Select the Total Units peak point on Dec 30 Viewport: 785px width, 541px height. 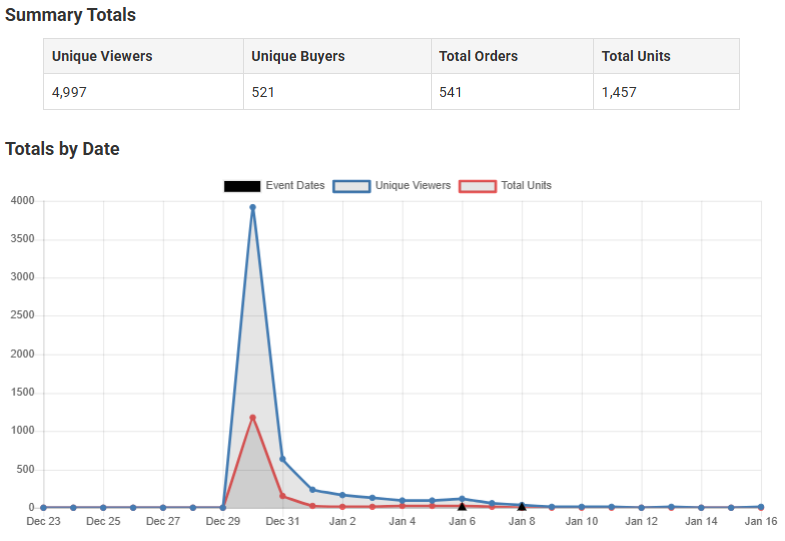tap(253, 417)
